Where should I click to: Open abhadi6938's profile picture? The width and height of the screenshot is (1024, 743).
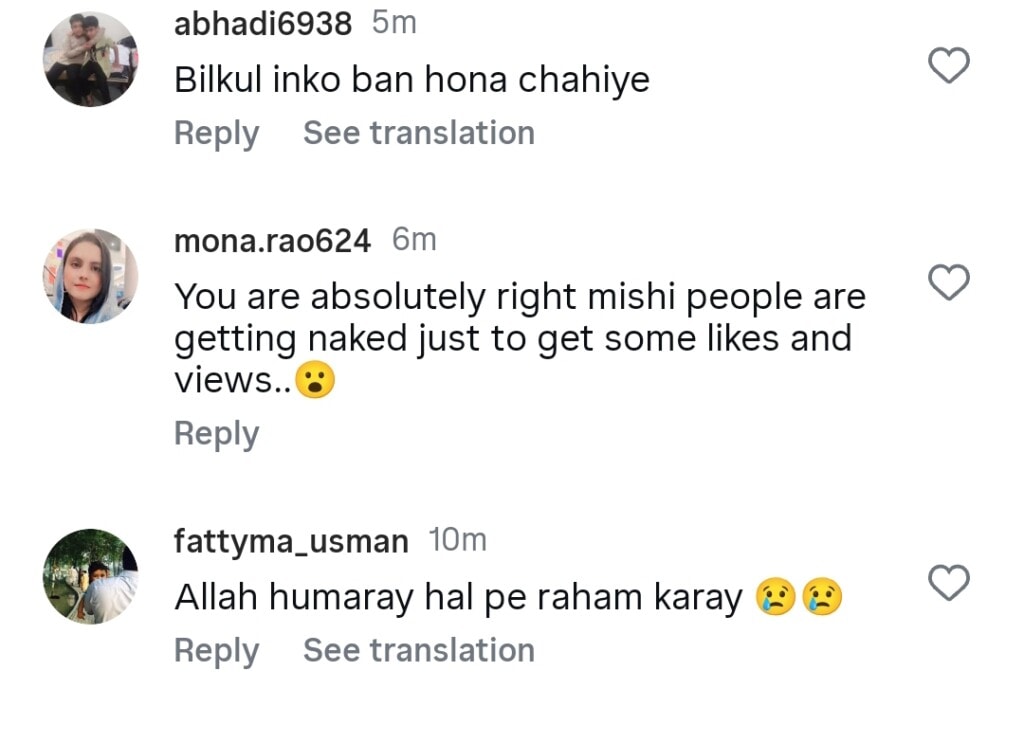(90, 58)
